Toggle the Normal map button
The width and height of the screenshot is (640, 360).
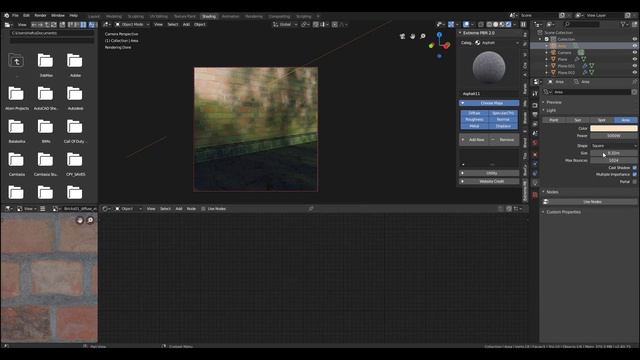(503, 120)
